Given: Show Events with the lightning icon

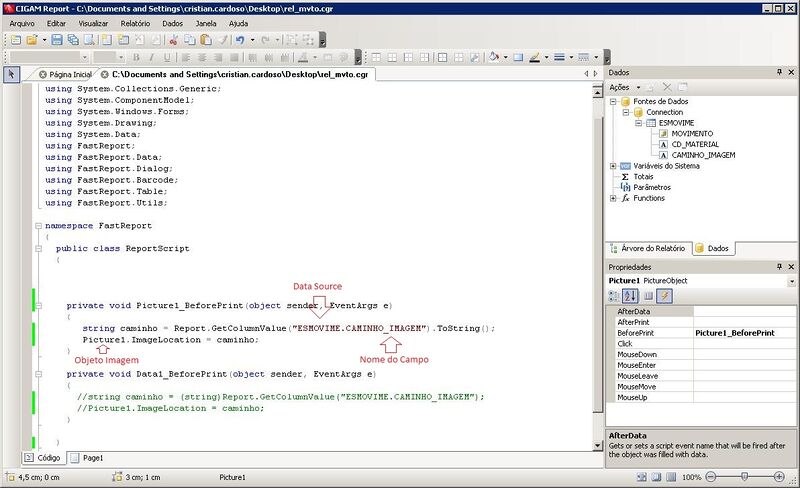Looking at the screenshot, I should [x=664, y=296].
